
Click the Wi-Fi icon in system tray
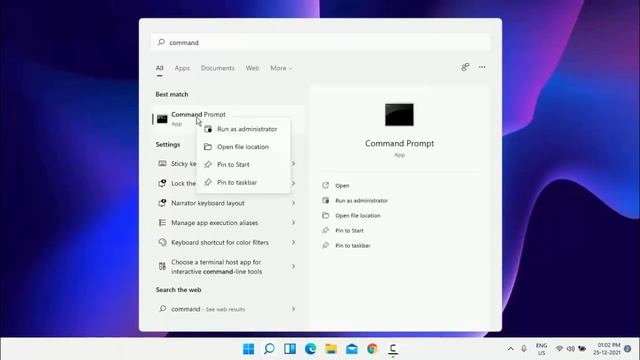(x=559, y=349)
